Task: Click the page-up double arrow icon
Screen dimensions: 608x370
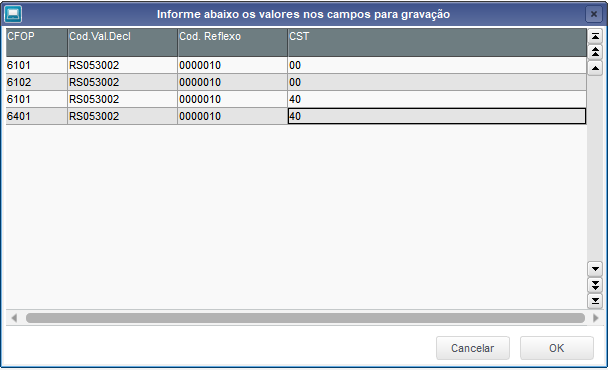Action: (x=595, y=52)
